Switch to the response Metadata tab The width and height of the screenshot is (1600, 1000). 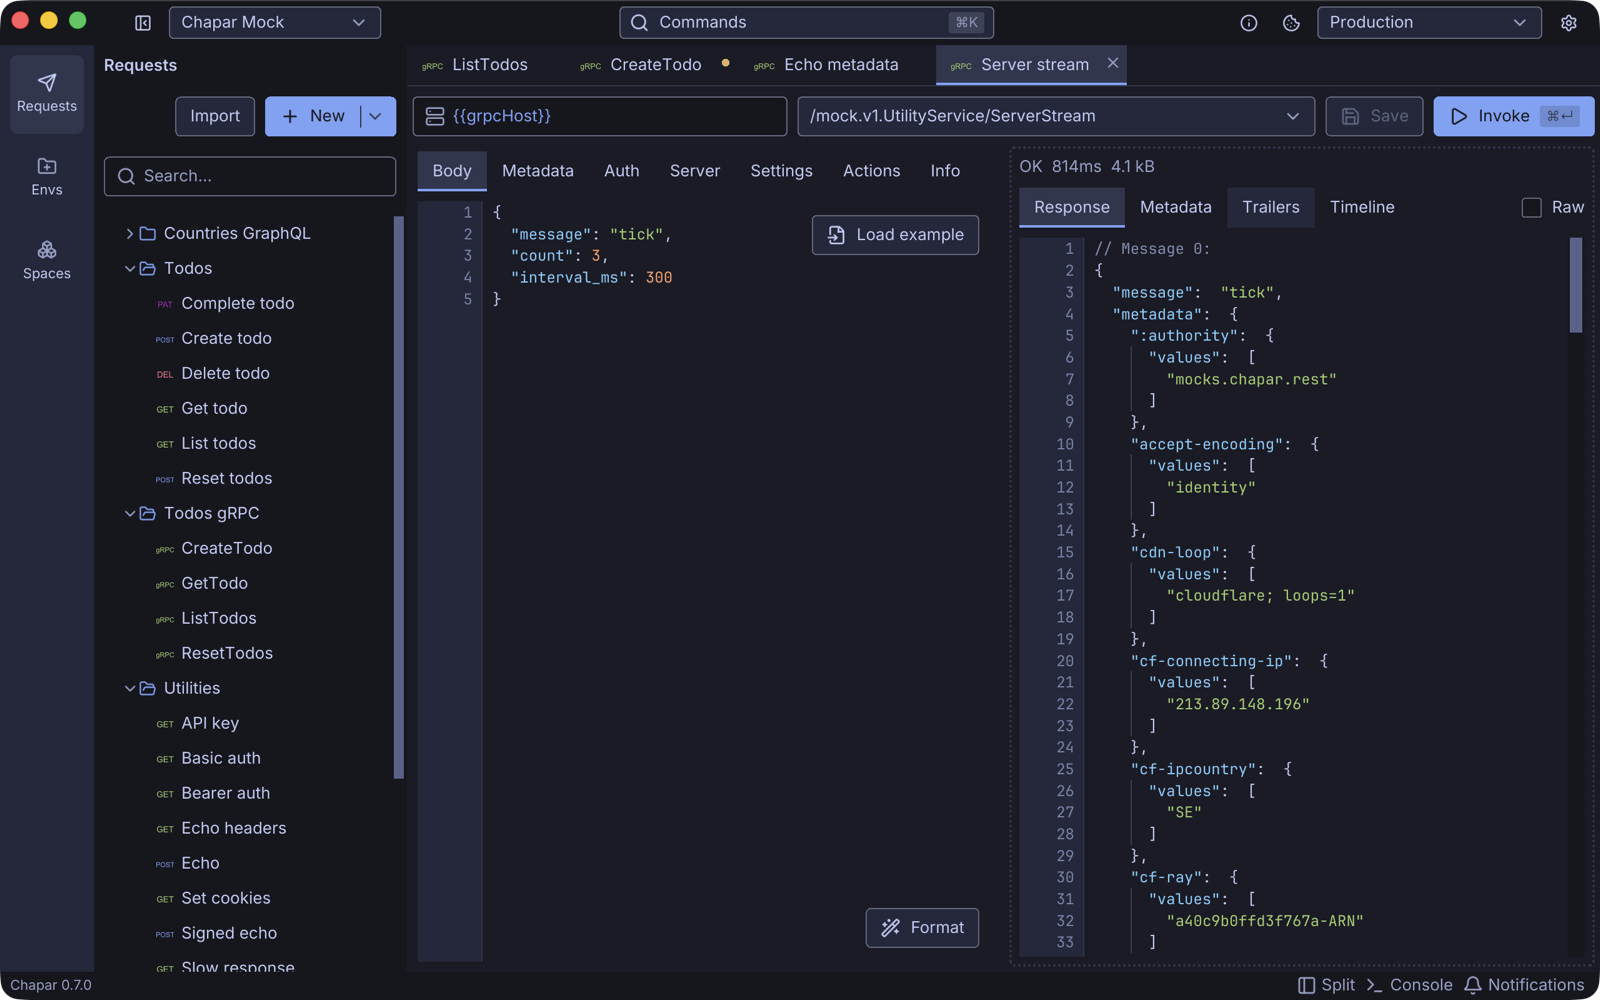[1176, 207]
